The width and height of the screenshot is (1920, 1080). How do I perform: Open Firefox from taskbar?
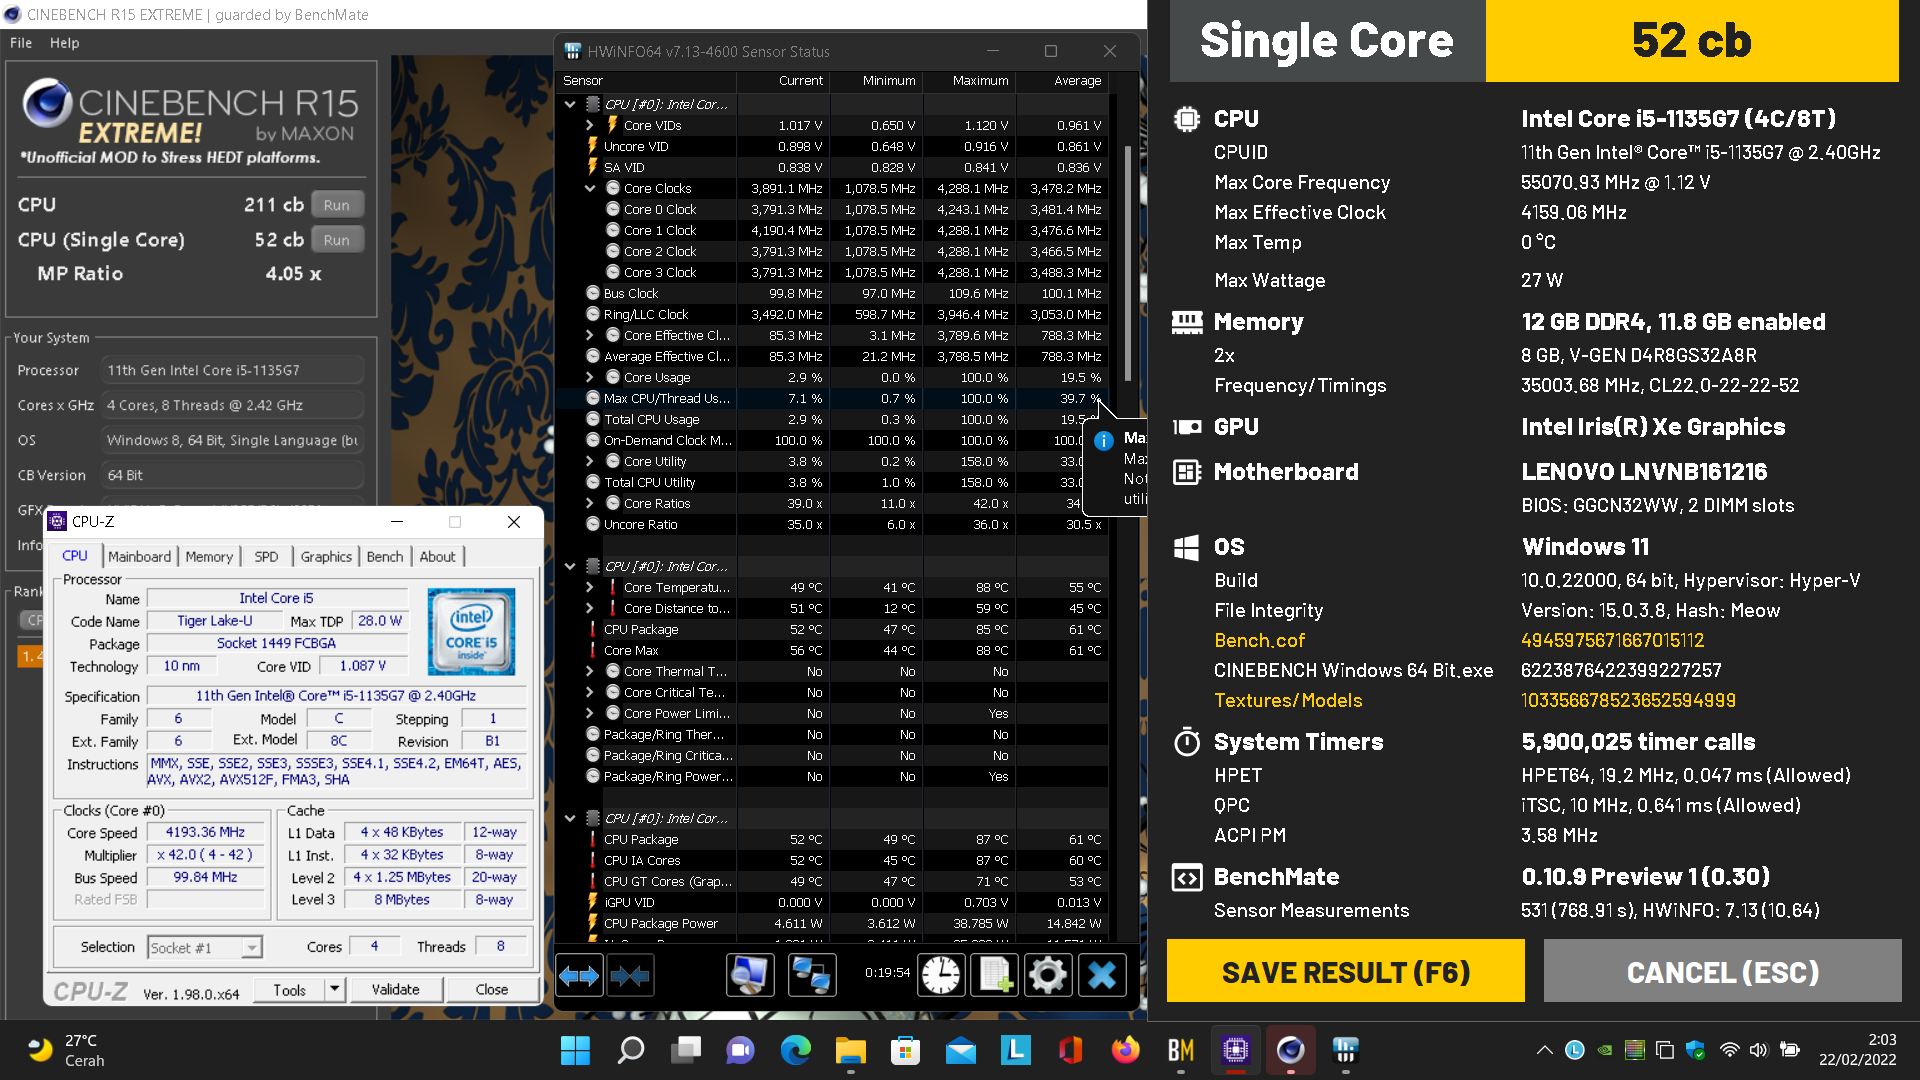pyautogui.click(x=1125, y=1050)
